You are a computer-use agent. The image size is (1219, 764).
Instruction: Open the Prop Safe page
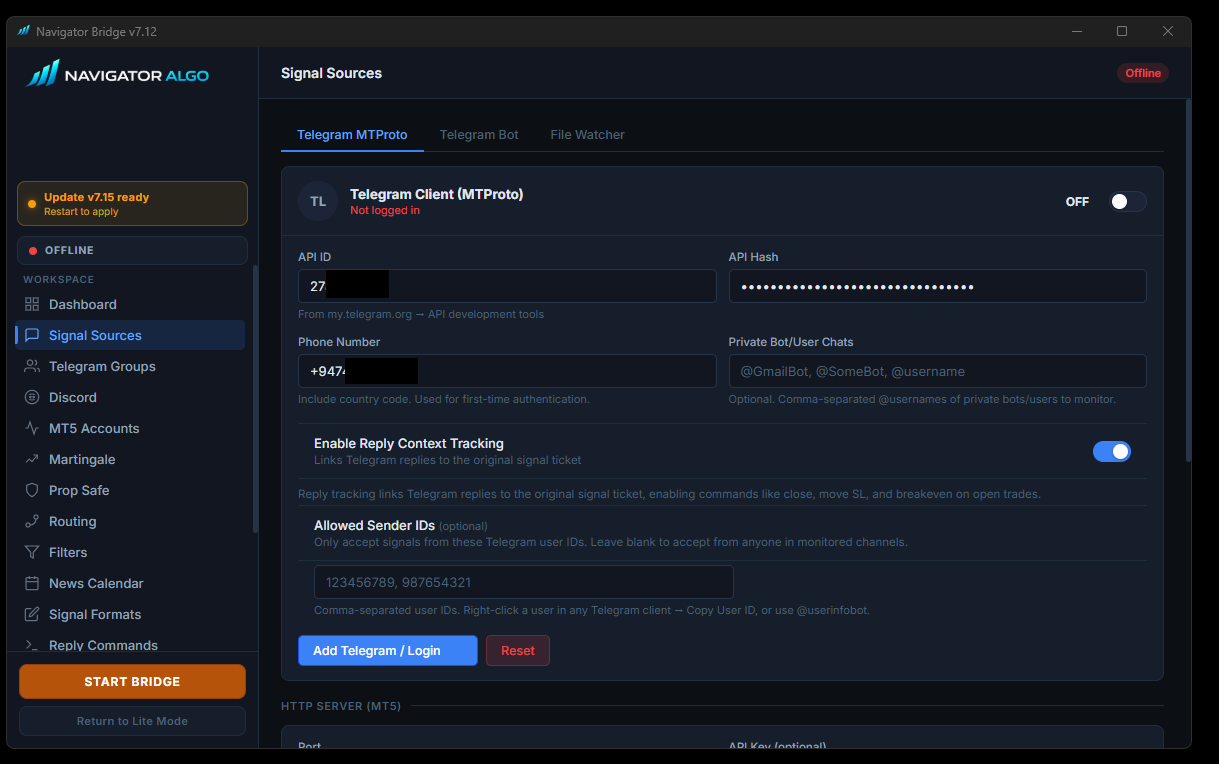tap(131, 490)
